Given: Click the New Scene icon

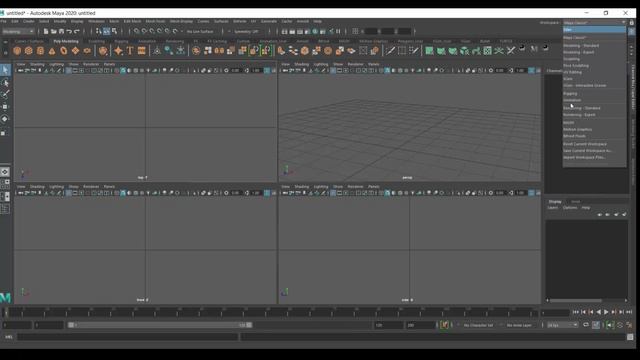Looking at the screenshot, I should coord(46,31).
